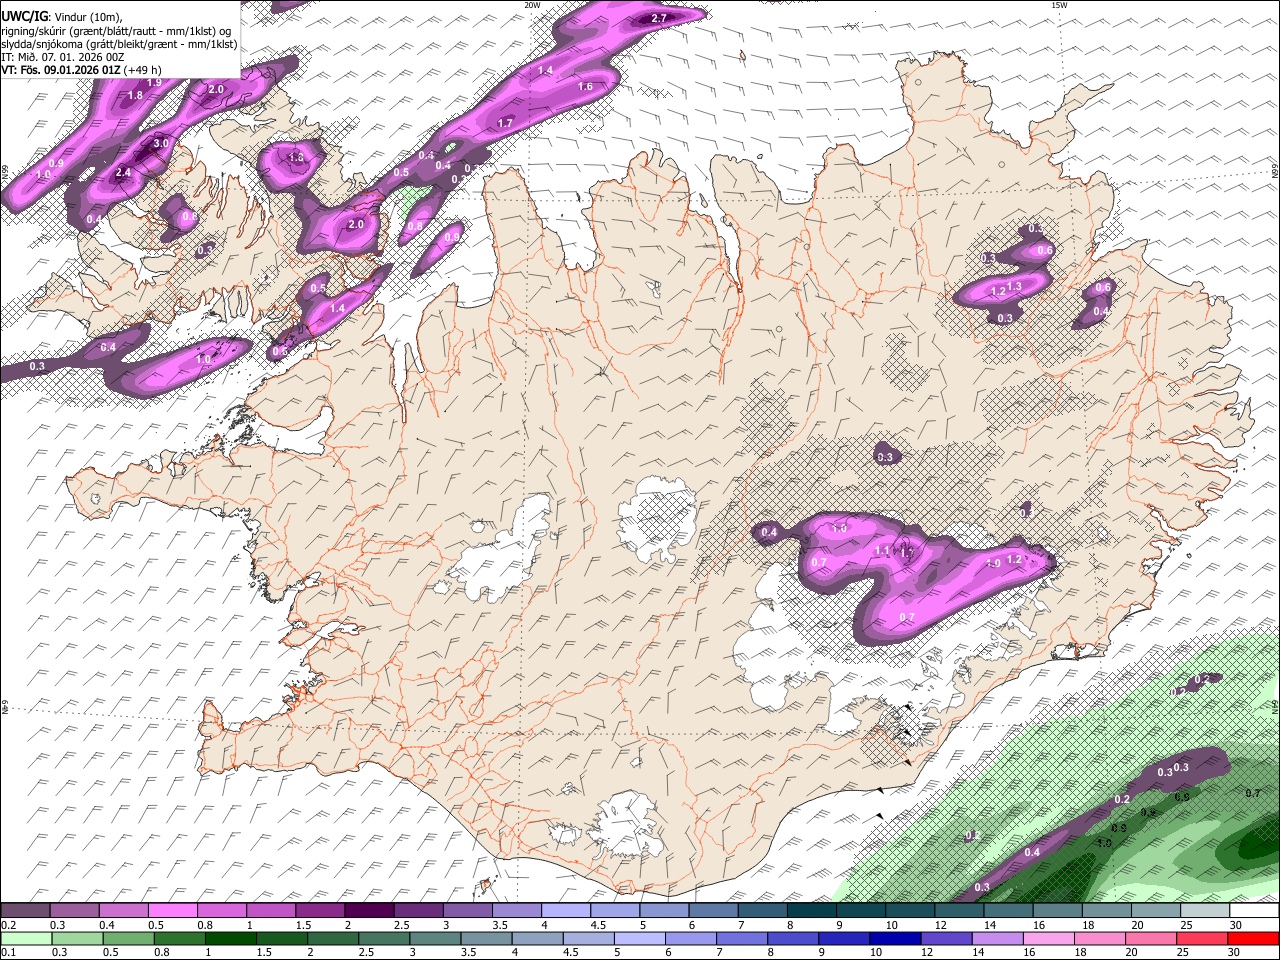Click the 'rigning/skúrir' legend description line
Image resolution: width=1280 pixels, height=960 pixels.
[116, 30]
